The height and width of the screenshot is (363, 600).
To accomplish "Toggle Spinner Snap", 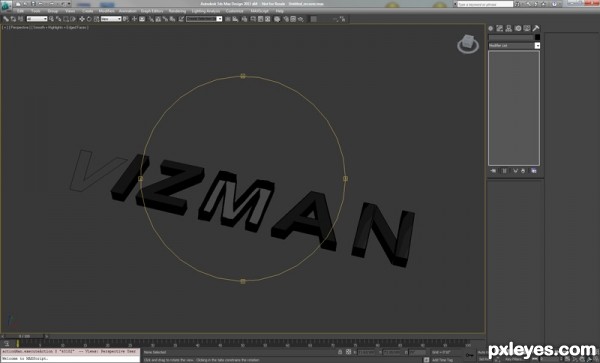I will (172, 19).
